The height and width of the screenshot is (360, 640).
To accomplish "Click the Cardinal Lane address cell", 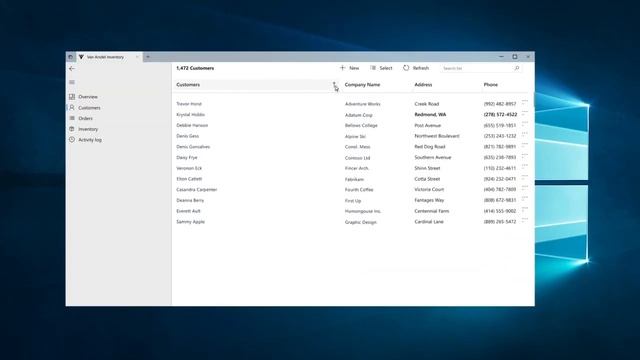I will pos(429,222).
